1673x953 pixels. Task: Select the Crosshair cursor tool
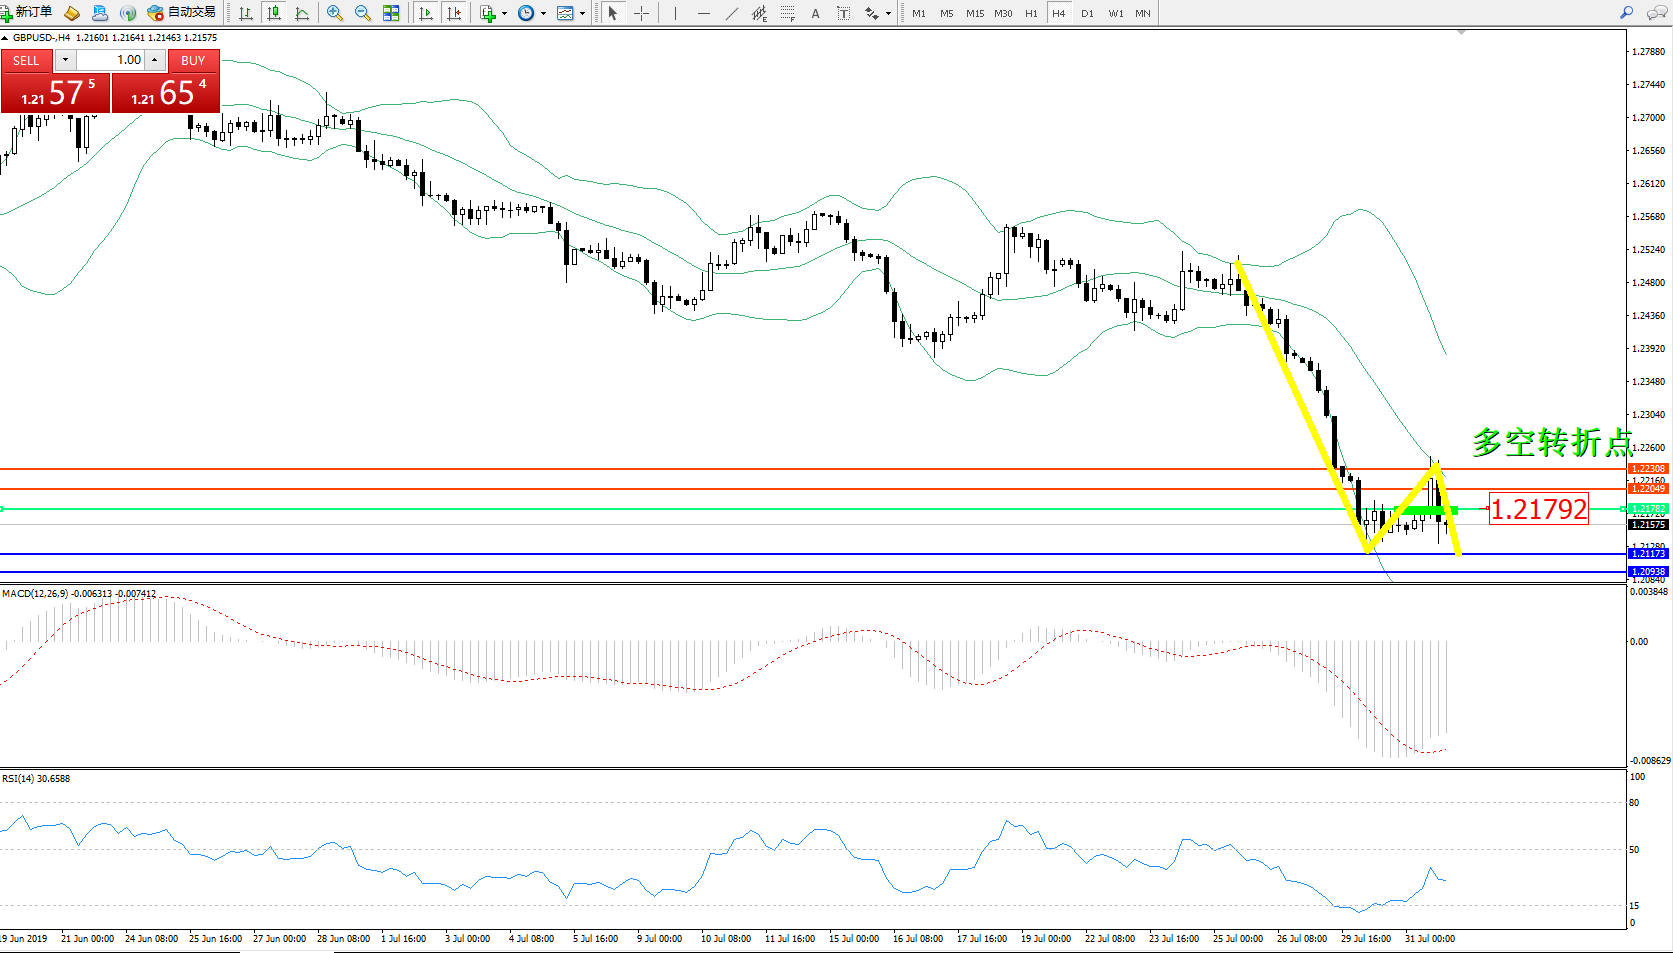[x=641, y=13]
